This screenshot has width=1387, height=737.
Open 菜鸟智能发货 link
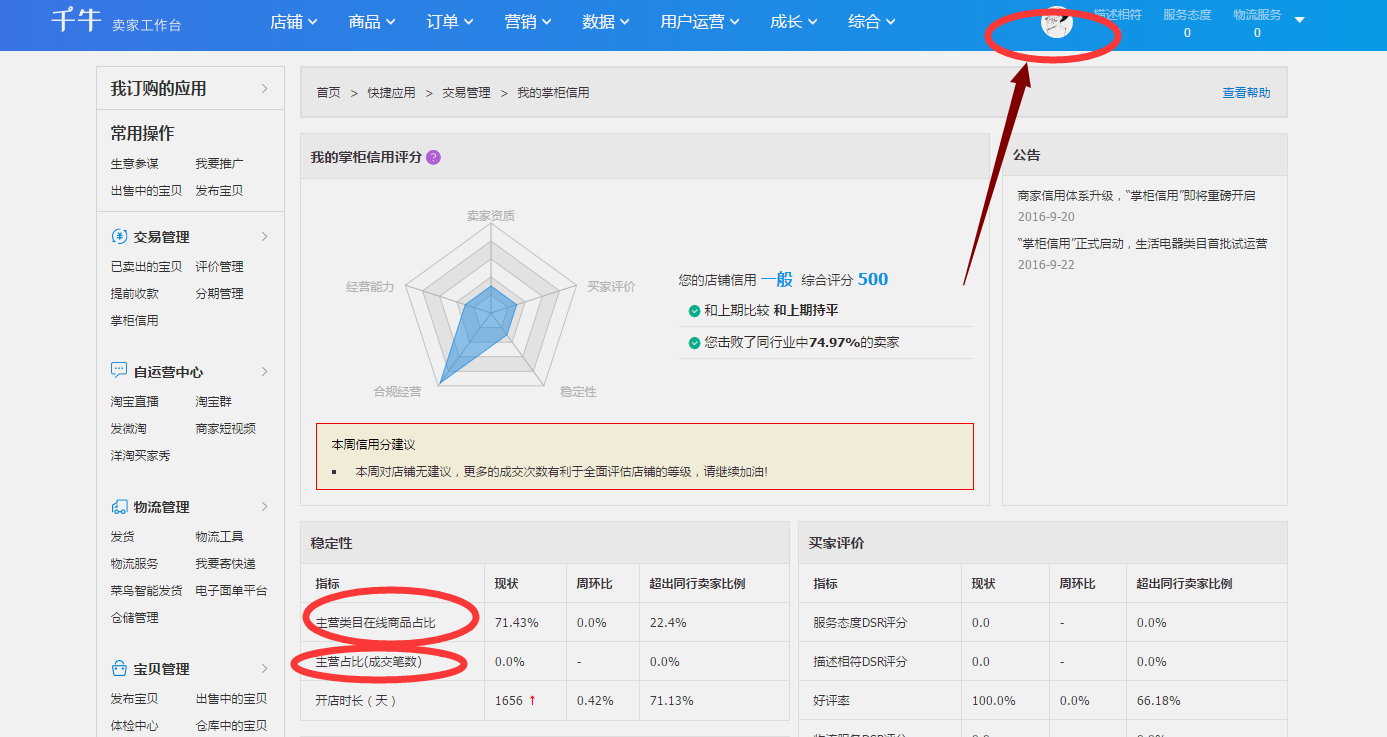(x=146, y=590)
